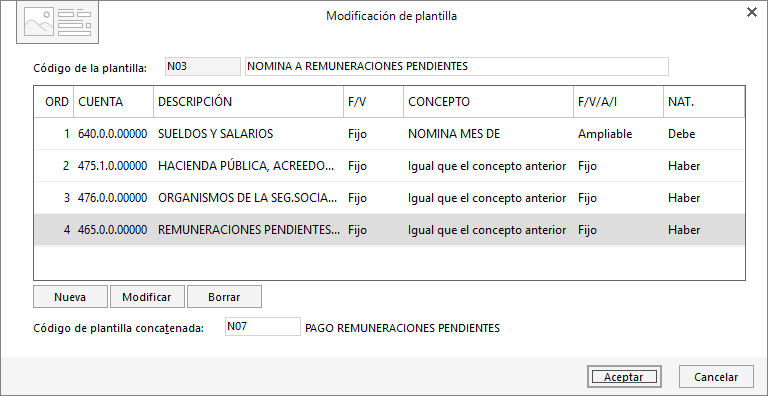Click the DESCRIPCIÓN column header
768x396 pixels.
click(248, 102)
